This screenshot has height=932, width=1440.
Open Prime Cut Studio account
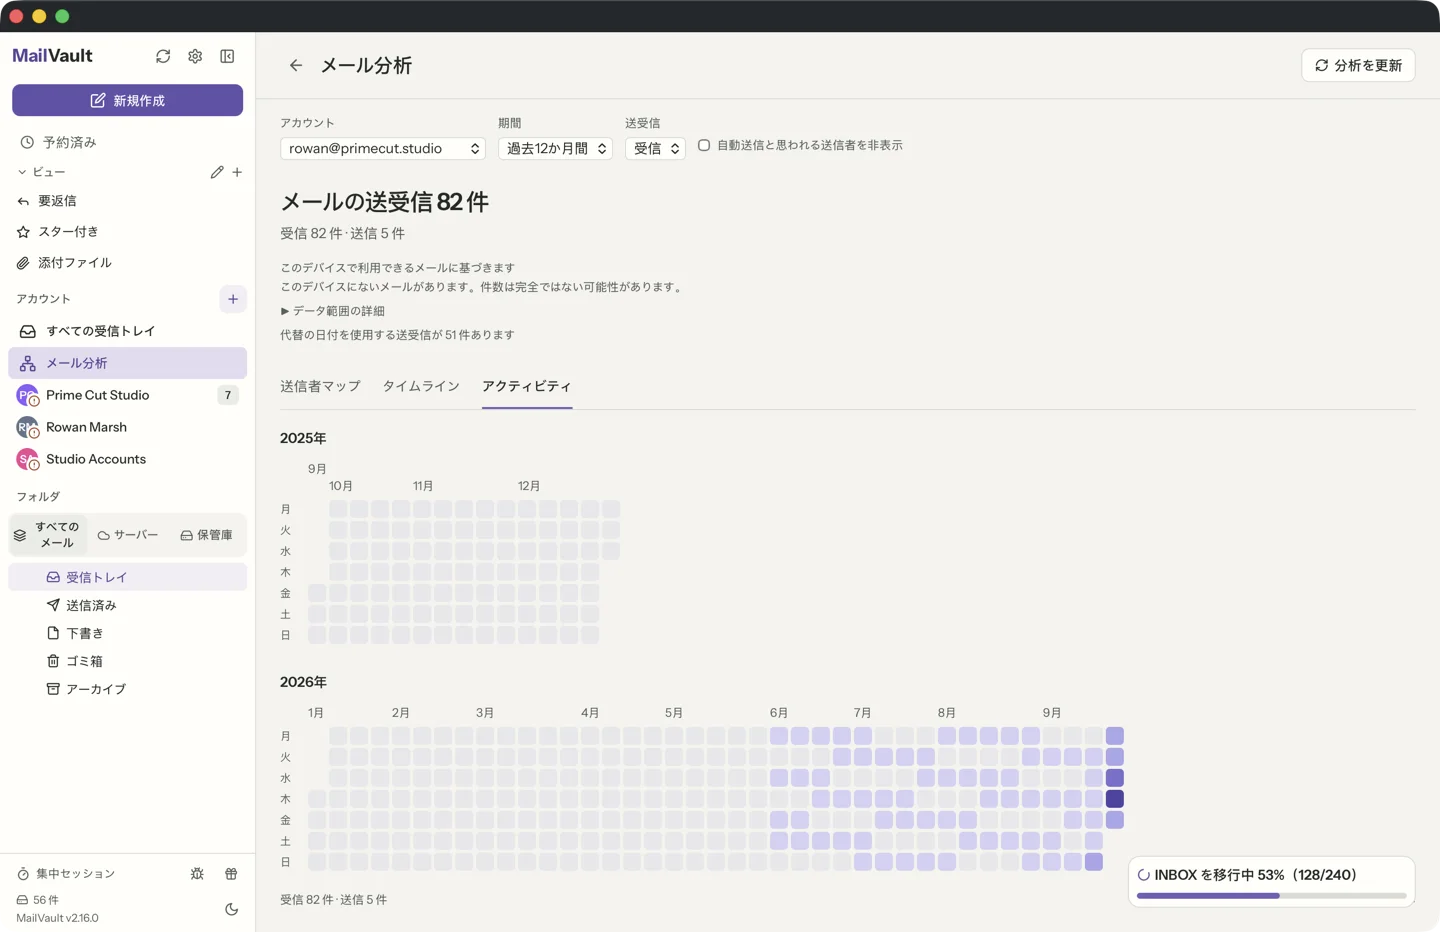(128, 395)
